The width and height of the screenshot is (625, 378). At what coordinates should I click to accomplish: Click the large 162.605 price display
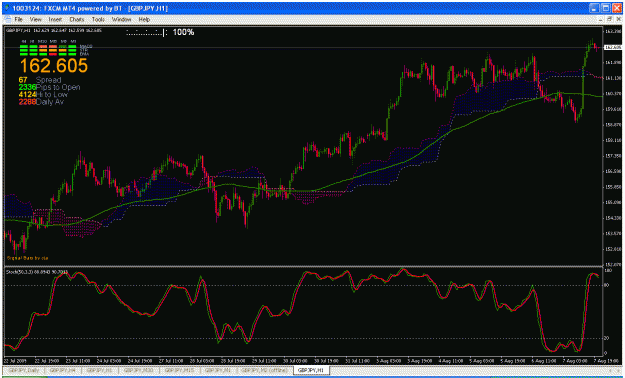click(x=53, y=65)
